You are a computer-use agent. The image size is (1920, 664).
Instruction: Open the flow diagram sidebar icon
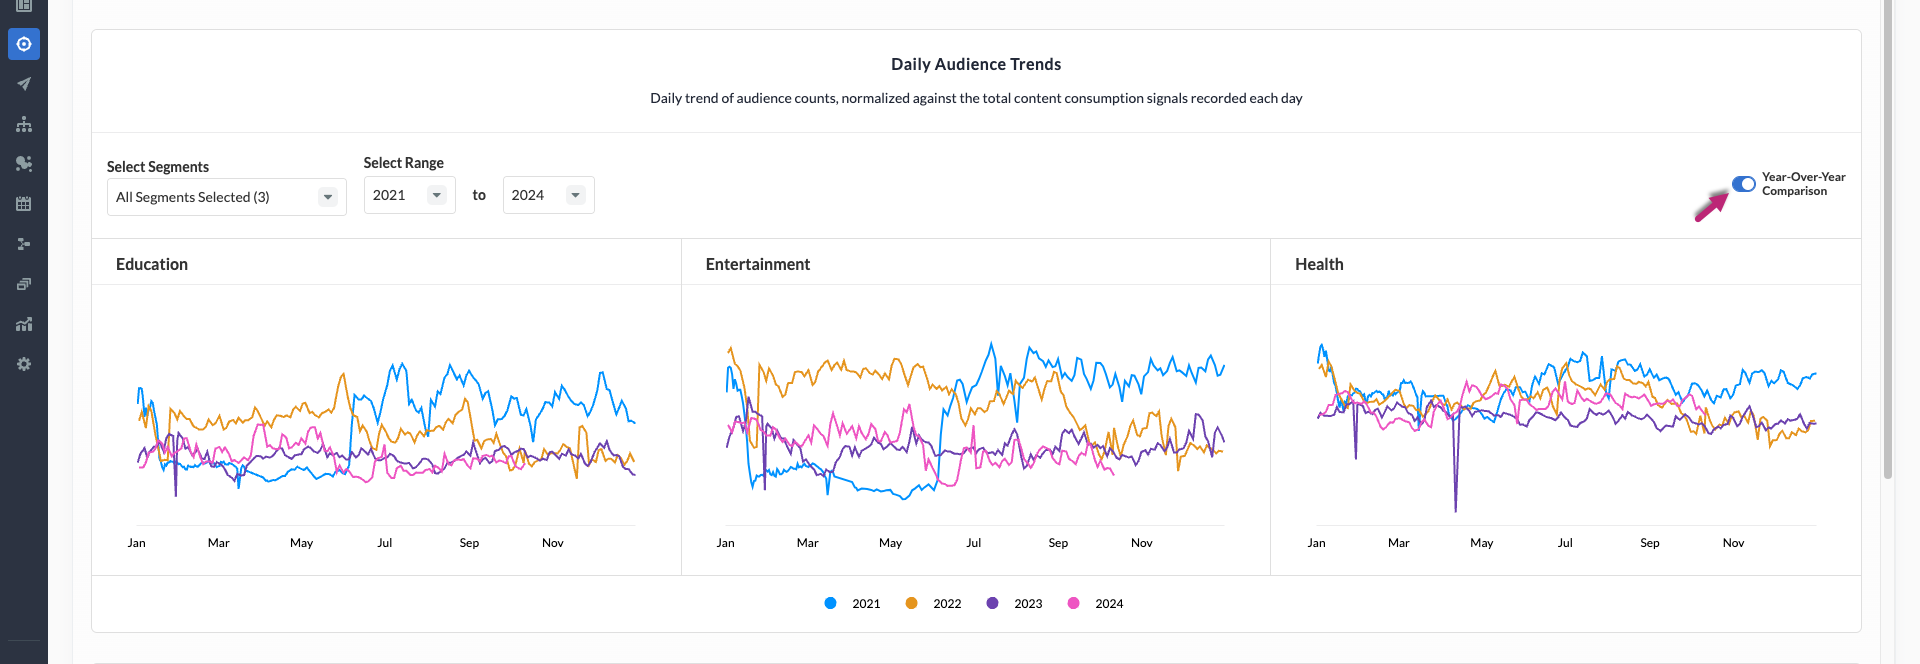[24, 244]
